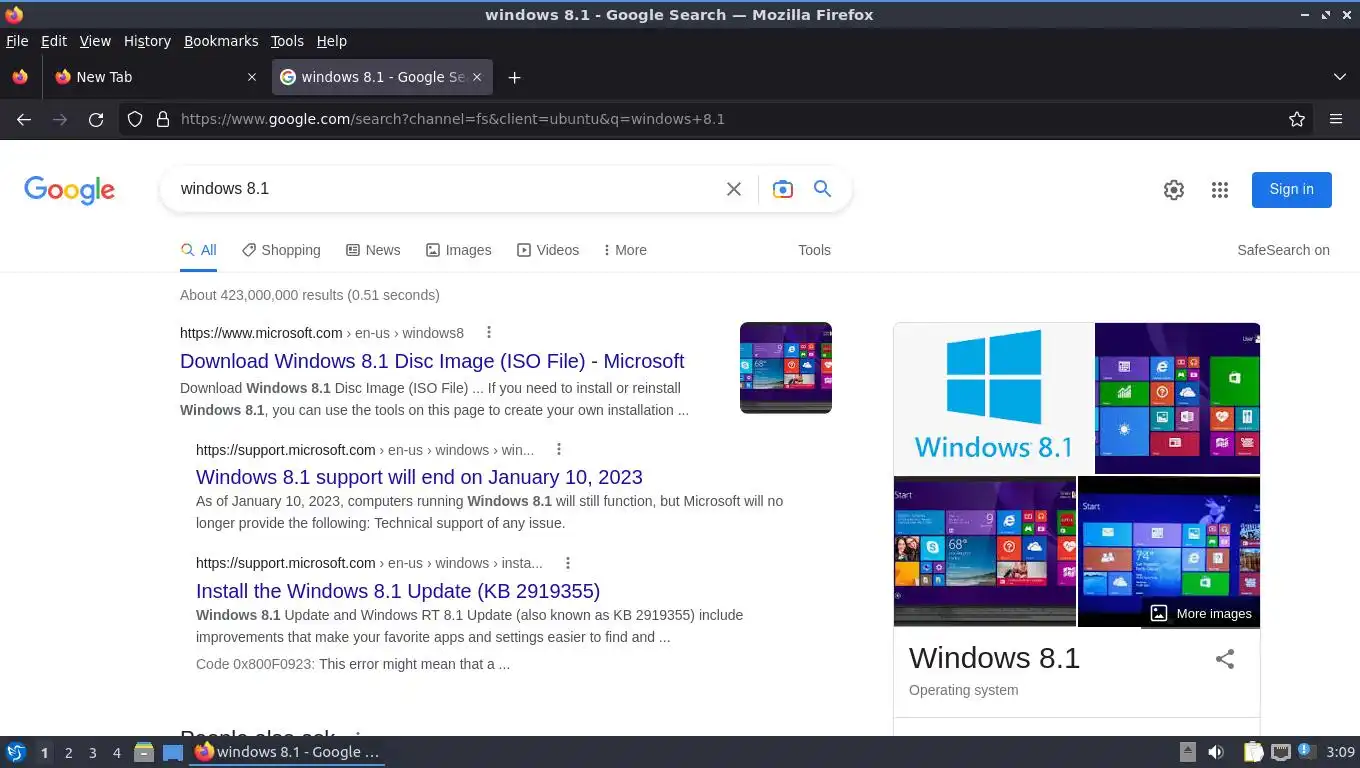This screenshot has width=1360, height=768.
Task: Reload the current page
Action: coord(96,119)
